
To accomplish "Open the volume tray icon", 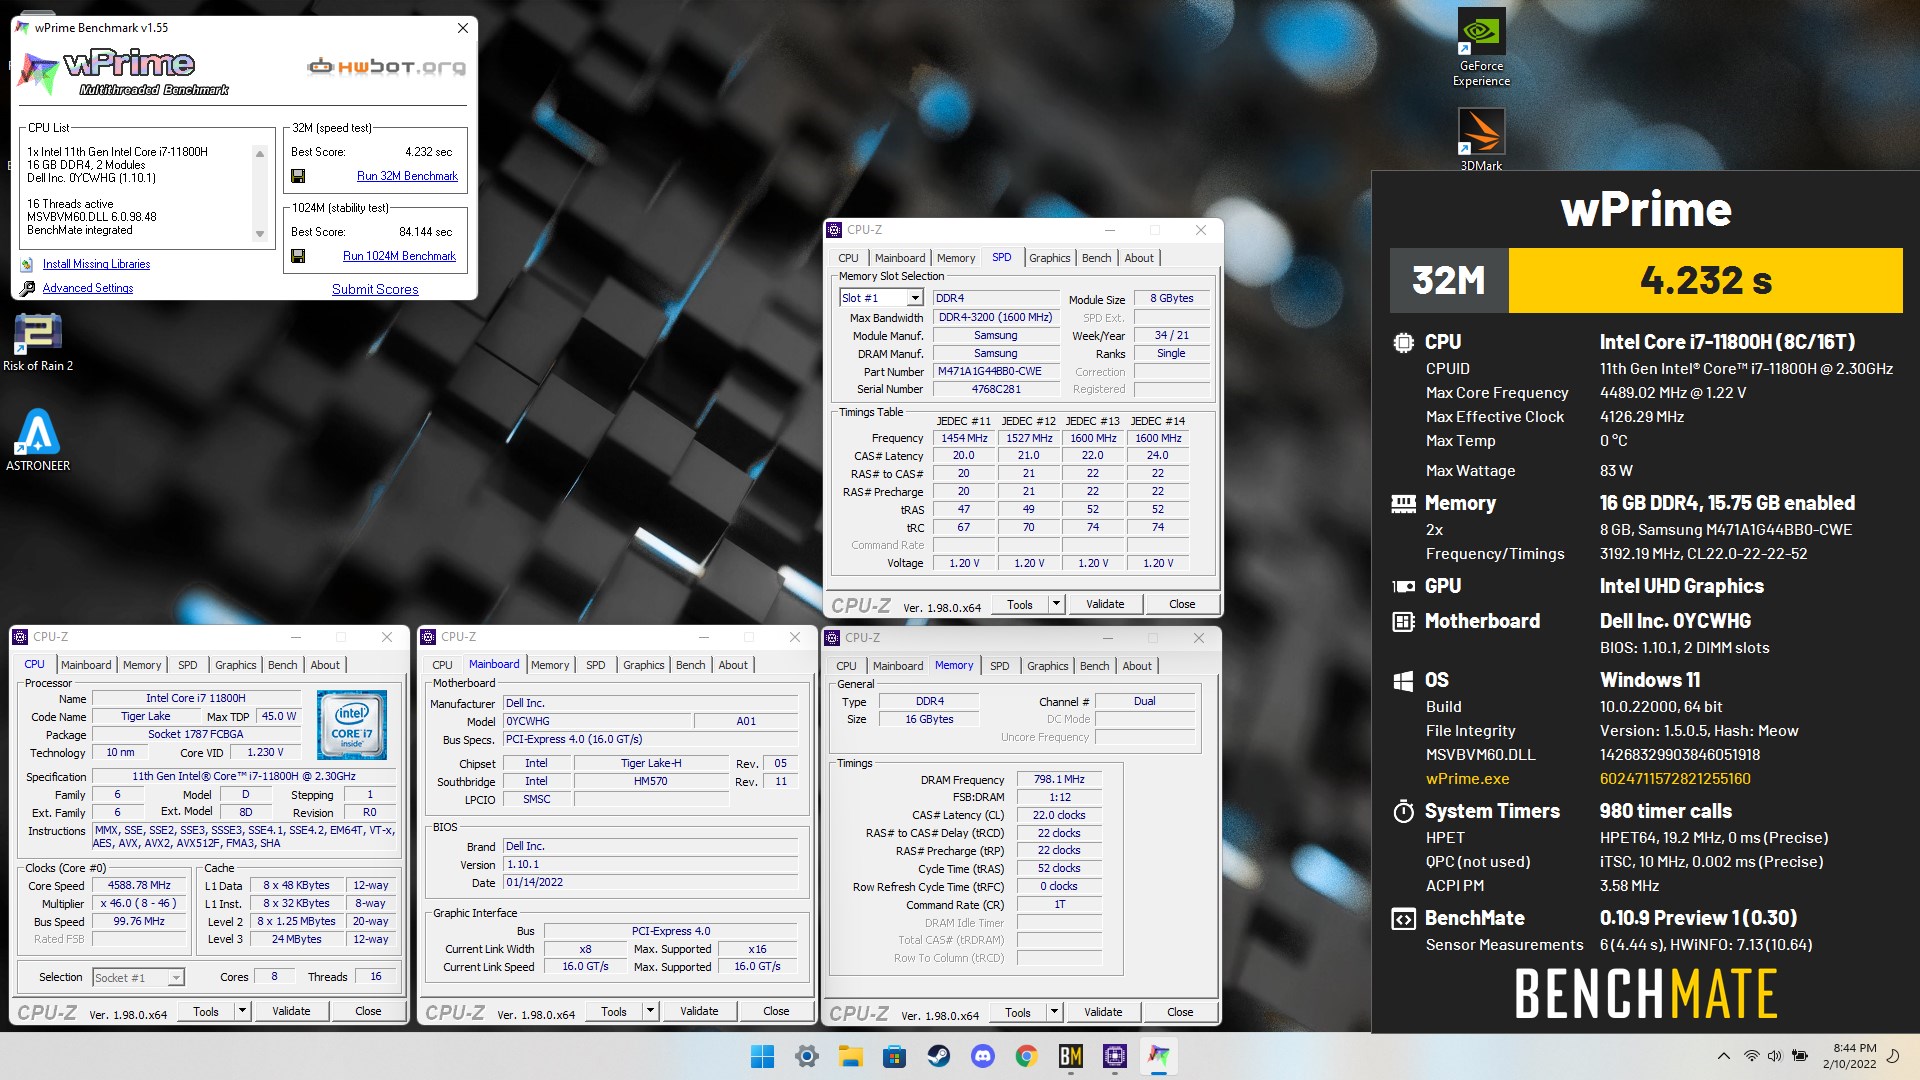I will [x=1775, y=1056].
